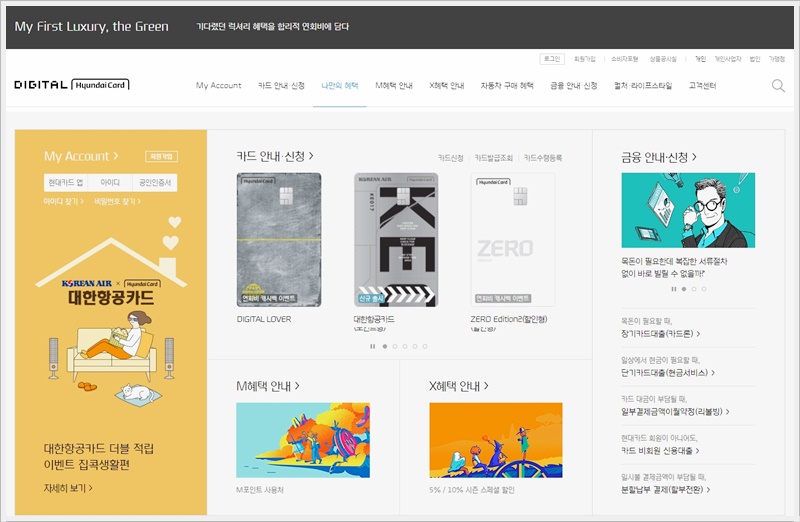800x522 pixels.
Task: Open M혜택 안내 section heading
Action: point(267,386)
